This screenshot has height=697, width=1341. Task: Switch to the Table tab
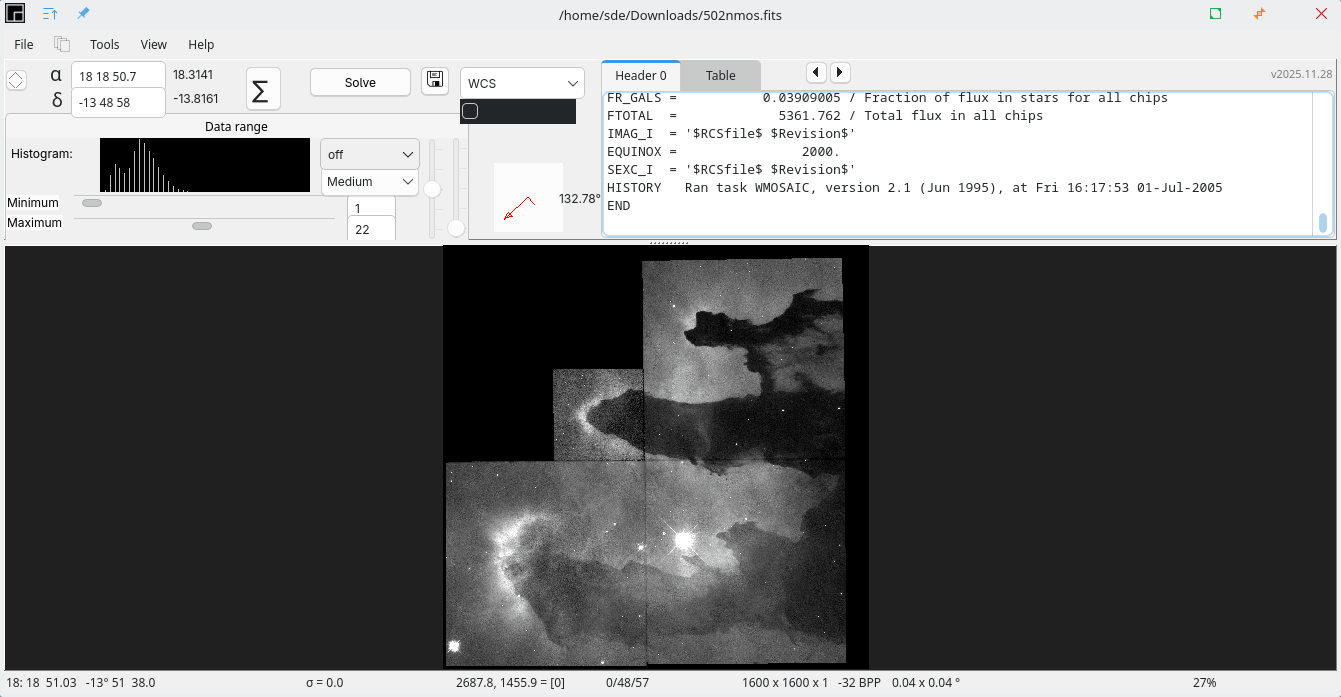pos(720,76)
